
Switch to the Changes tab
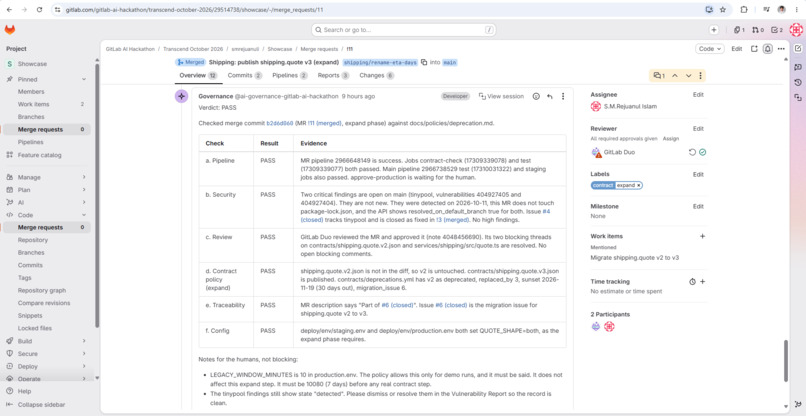coord(377,75)
